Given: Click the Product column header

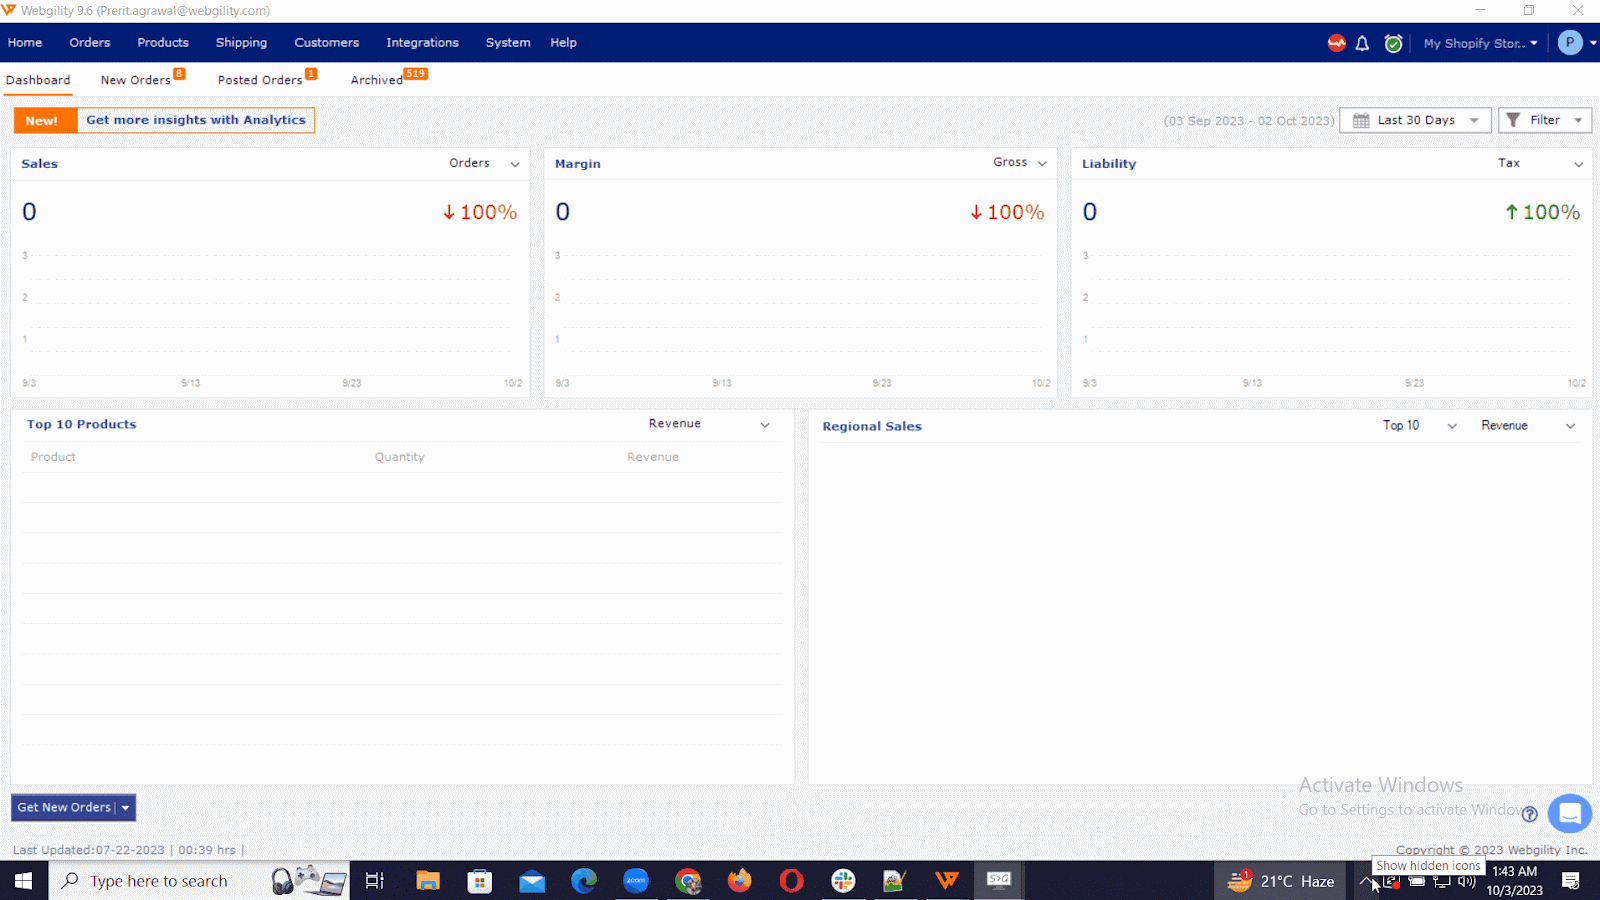Looking at the screenshot, I should tap(53, 457).
